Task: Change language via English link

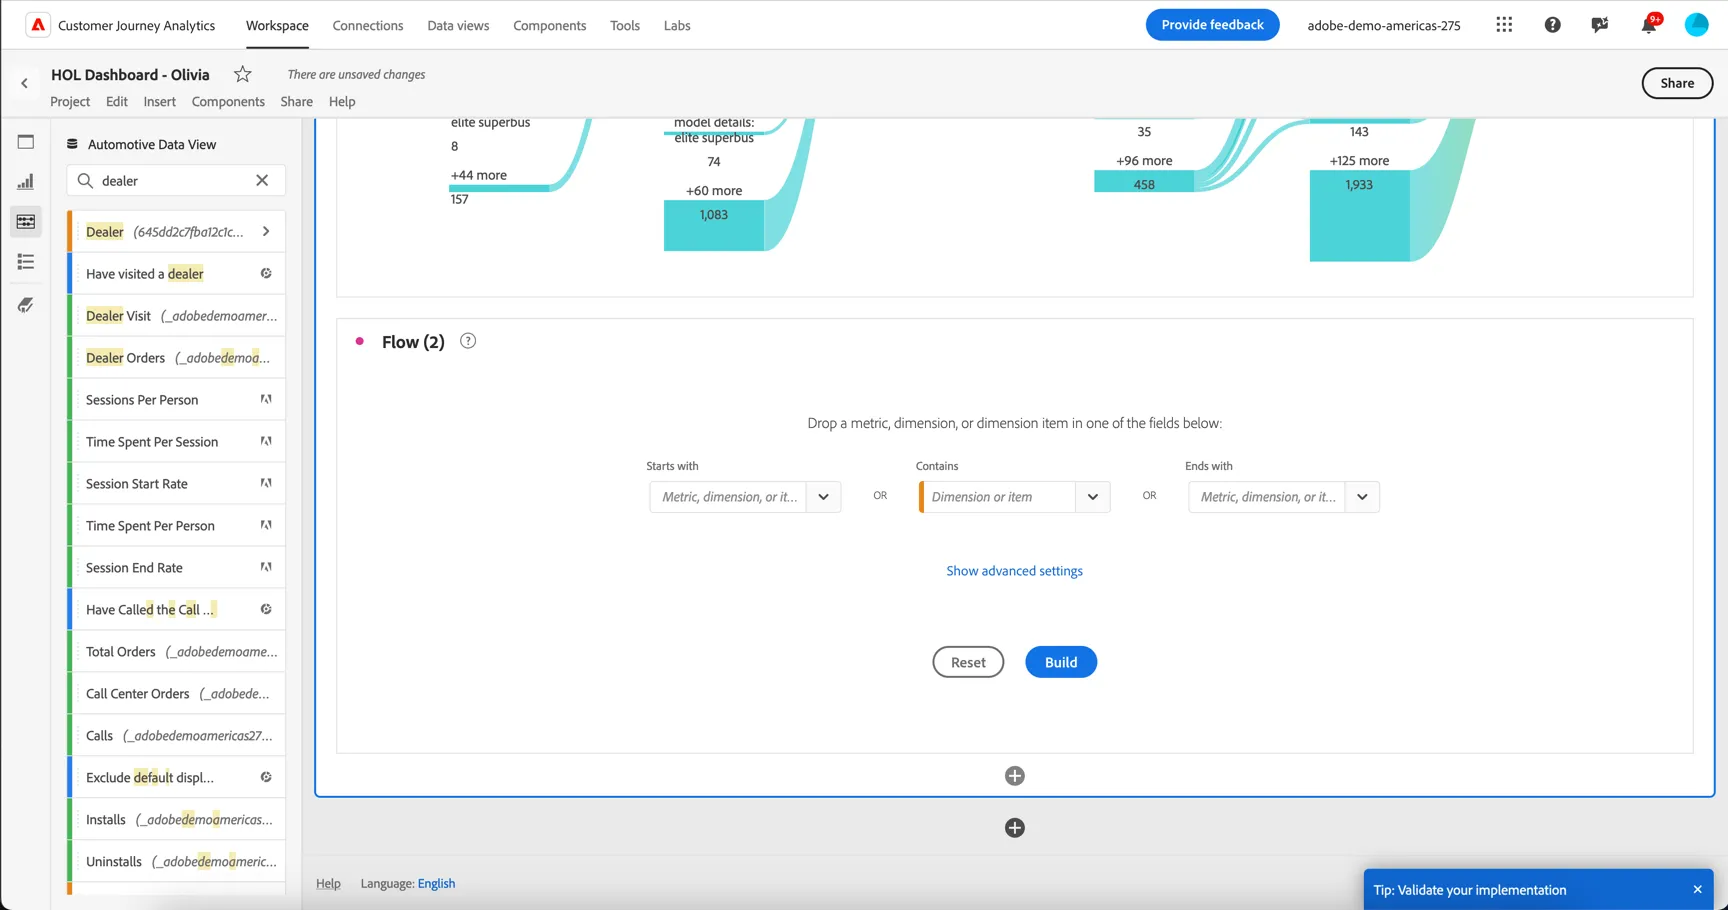Action: 436,884
